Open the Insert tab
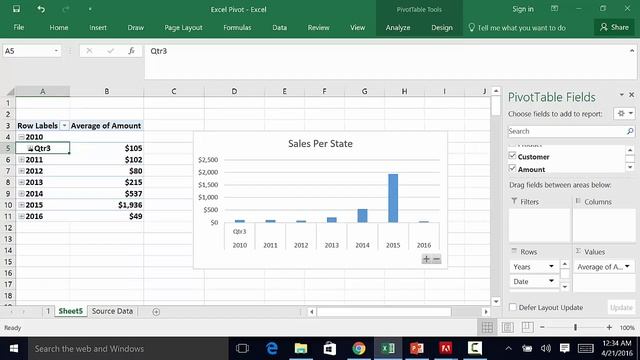 [98, 27]
